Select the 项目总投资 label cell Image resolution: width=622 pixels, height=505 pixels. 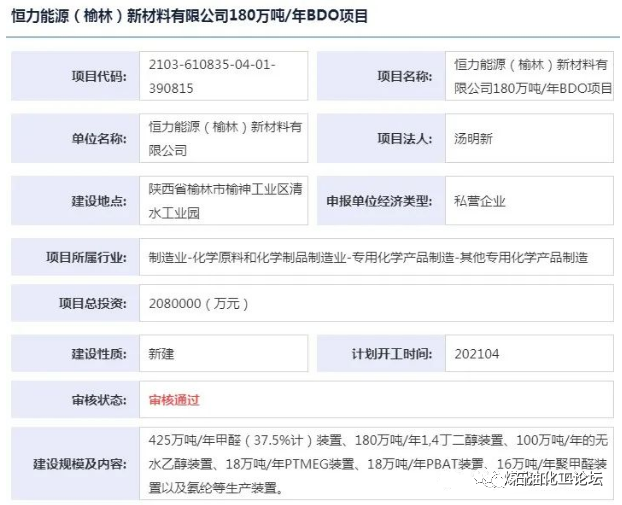pyautogui.click(x=75, y=303)
